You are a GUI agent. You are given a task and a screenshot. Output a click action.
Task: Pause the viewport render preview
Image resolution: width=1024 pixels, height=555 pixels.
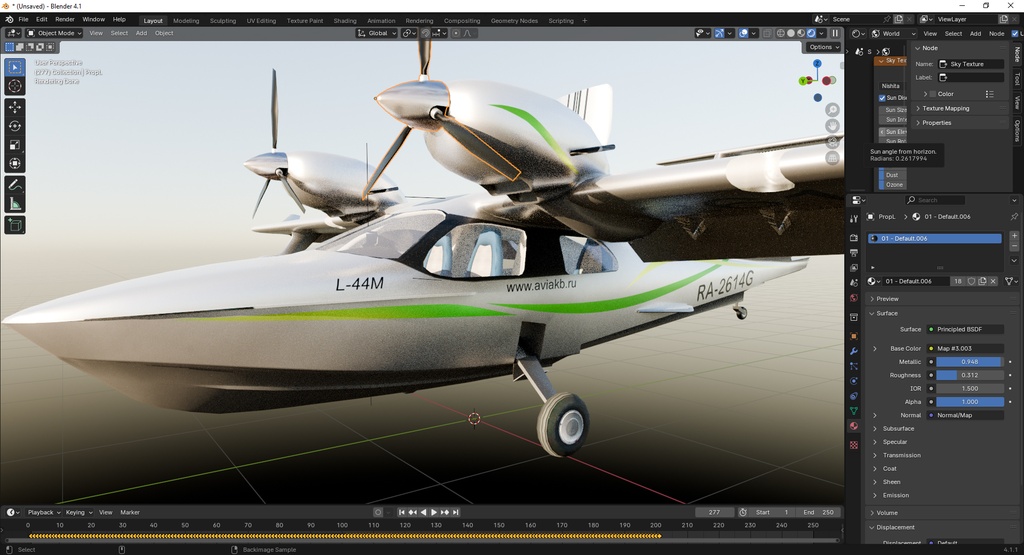(835, 33)
